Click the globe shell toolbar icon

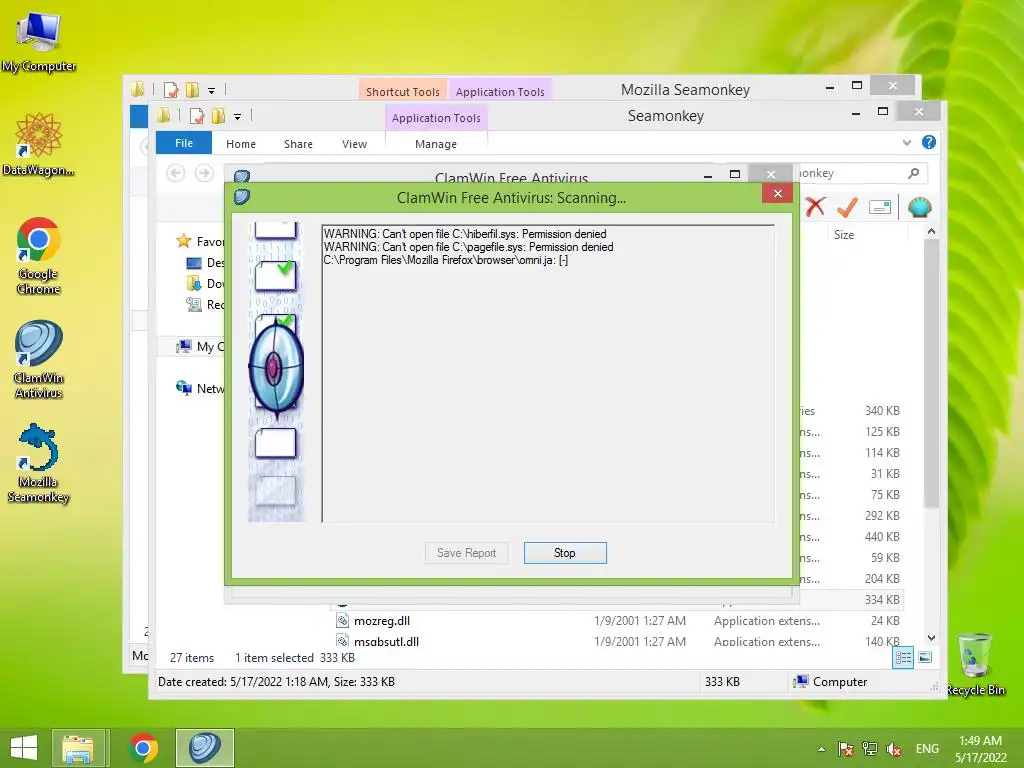pos(920,208)
